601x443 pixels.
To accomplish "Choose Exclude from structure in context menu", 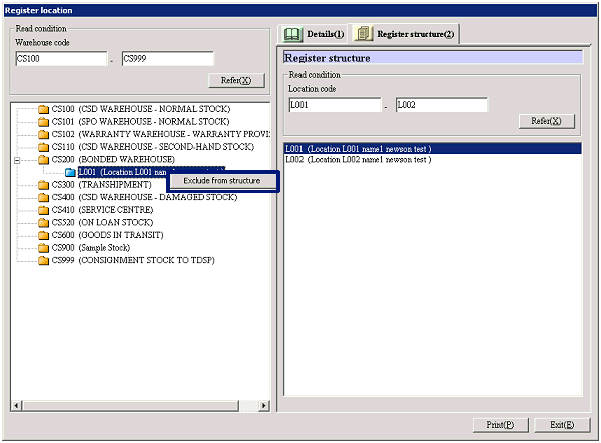I will pos(222,181).
